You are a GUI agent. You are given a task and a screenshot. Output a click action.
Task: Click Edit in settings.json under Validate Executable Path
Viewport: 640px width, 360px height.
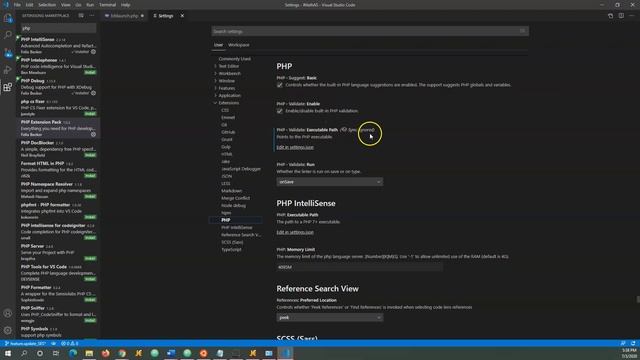click(295, 147)
